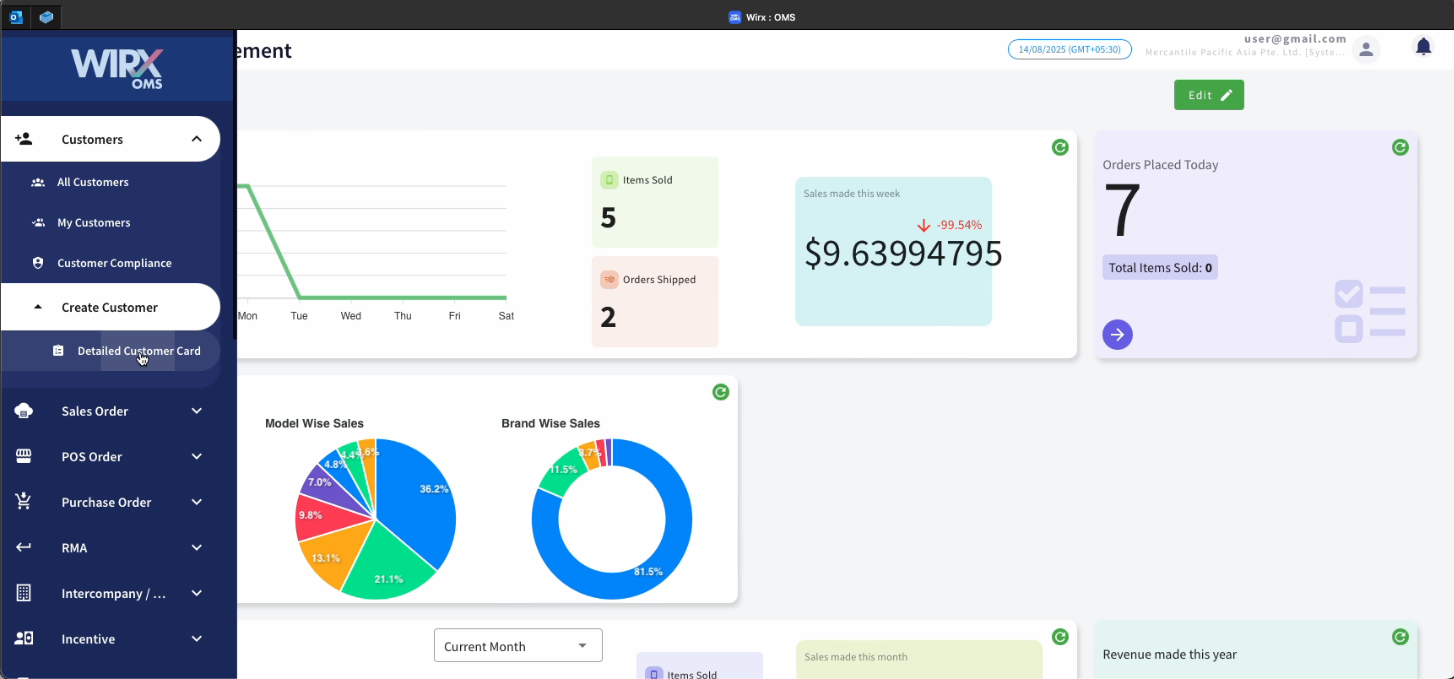
Task: Click the date and timezone badge
Action: [x=1069, y=49]
